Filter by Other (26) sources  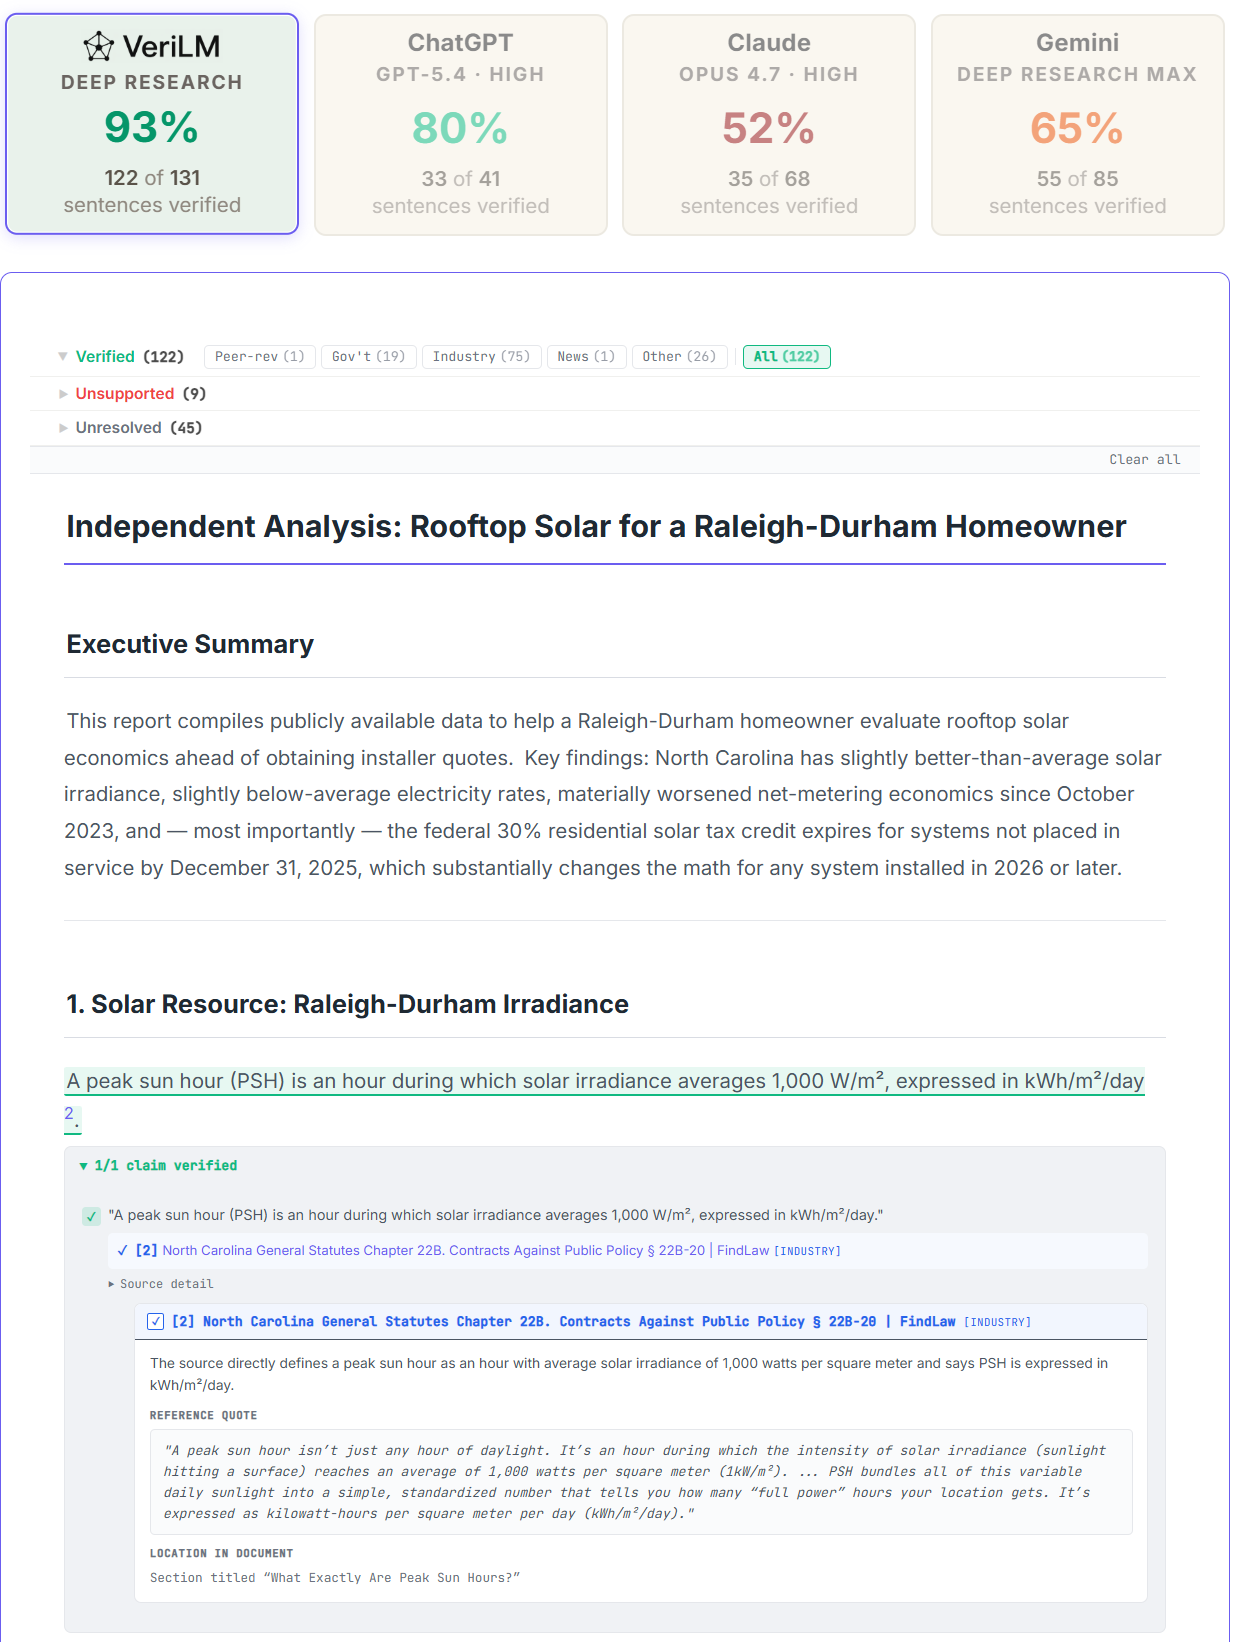point(680,357)
